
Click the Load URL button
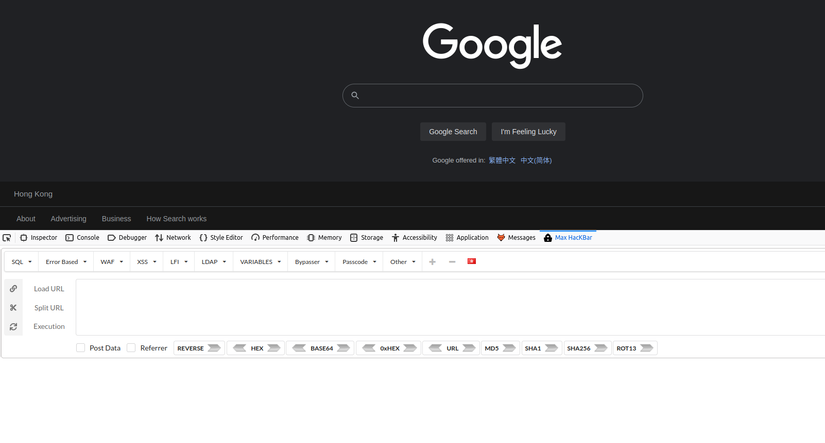[49, 289]
